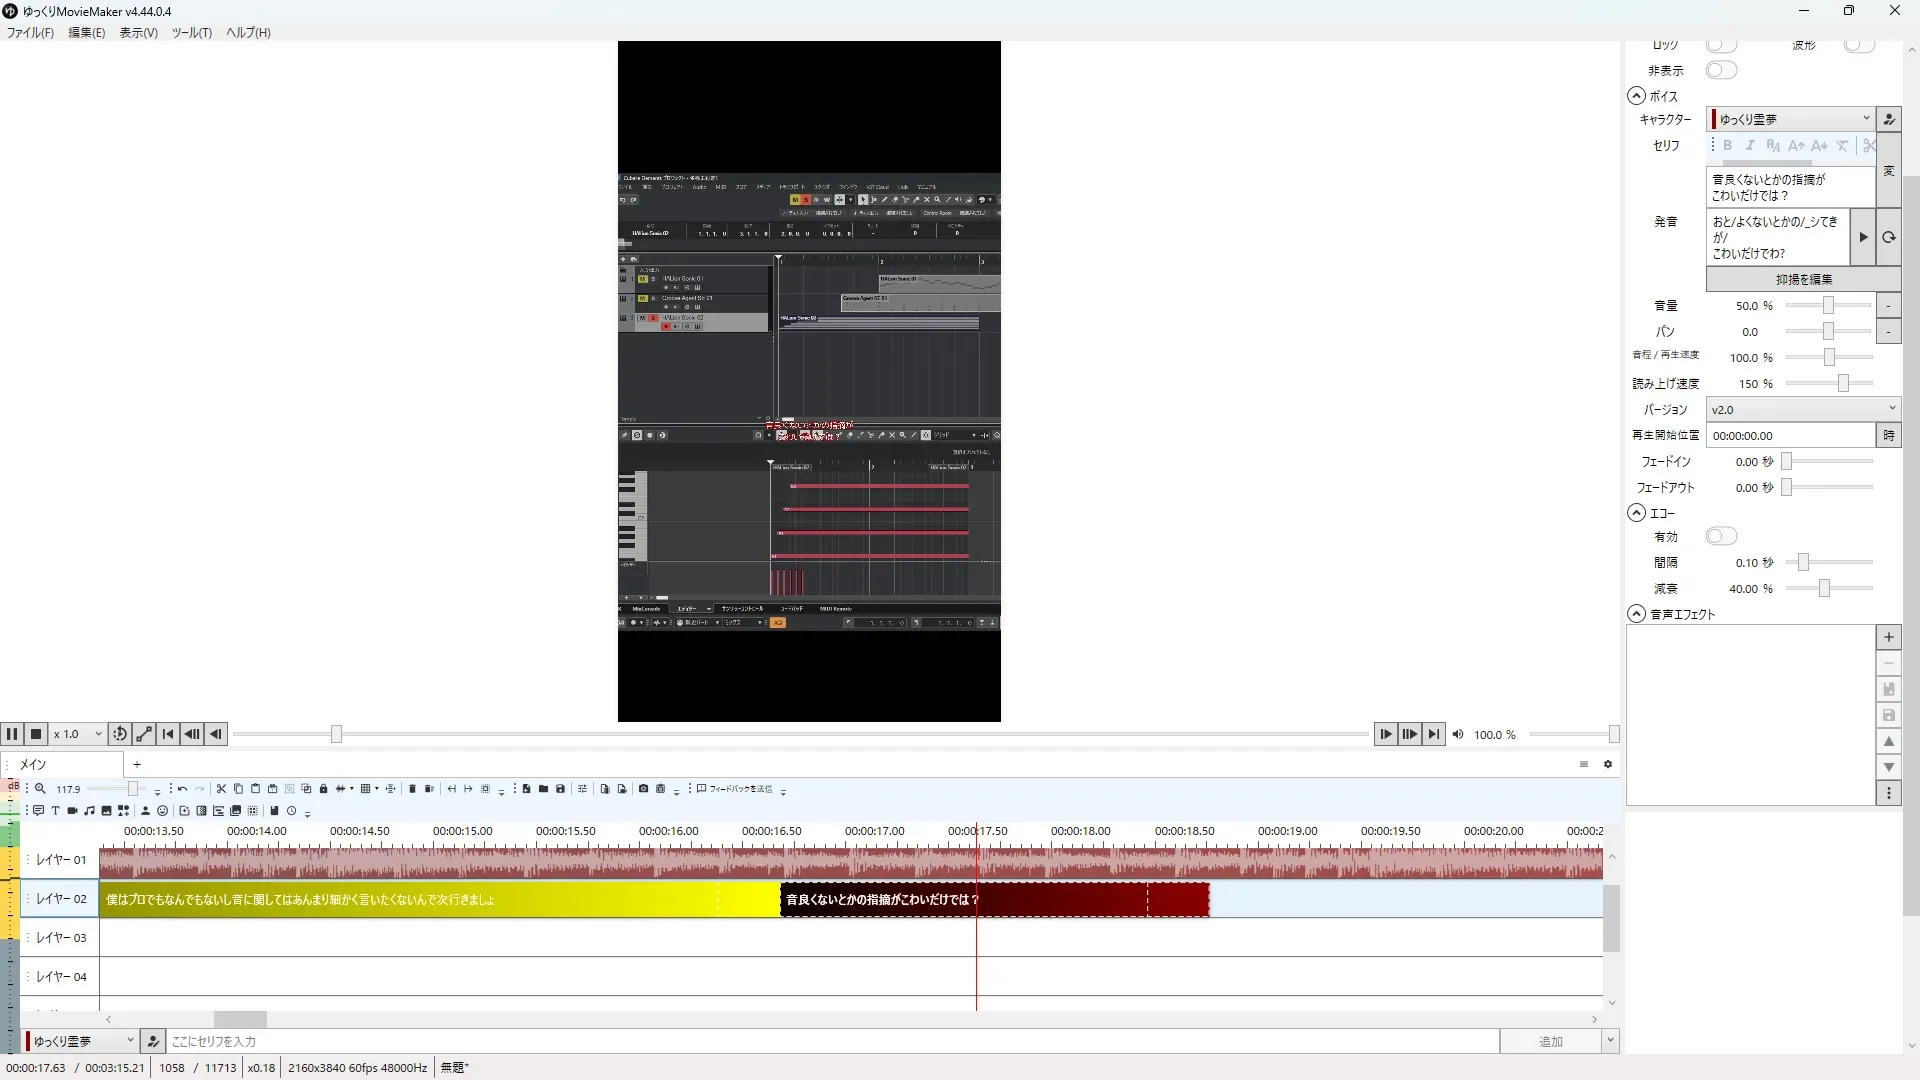The image size is (1920, 1080).
Task: Click the 追加 button by the dialogue input
Action: pyautogui.click(x=1549, y=1042)
